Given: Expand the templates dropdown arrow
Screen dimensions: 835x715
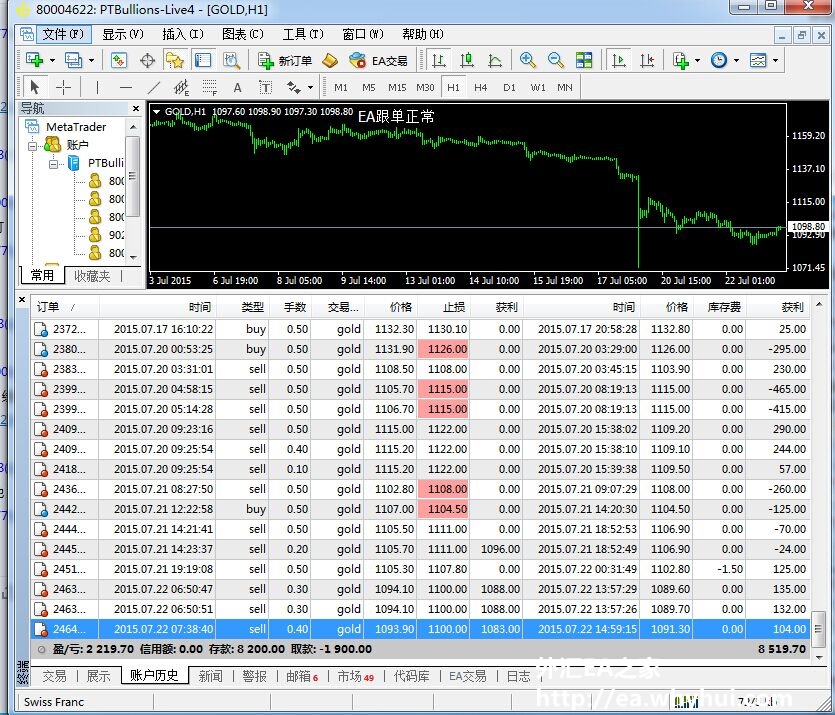Looking at the screenshot, I should [x=775, y=61].
